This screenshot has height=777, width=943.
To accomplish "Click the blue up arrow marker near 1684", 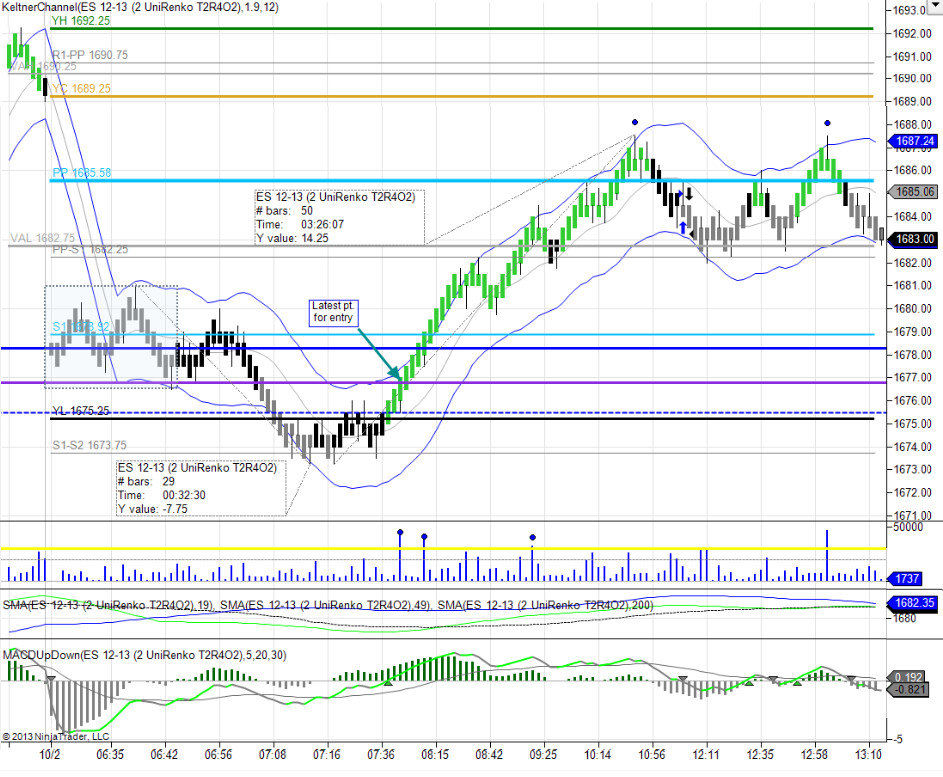I will pyautogui.click(x=683, y=227).
